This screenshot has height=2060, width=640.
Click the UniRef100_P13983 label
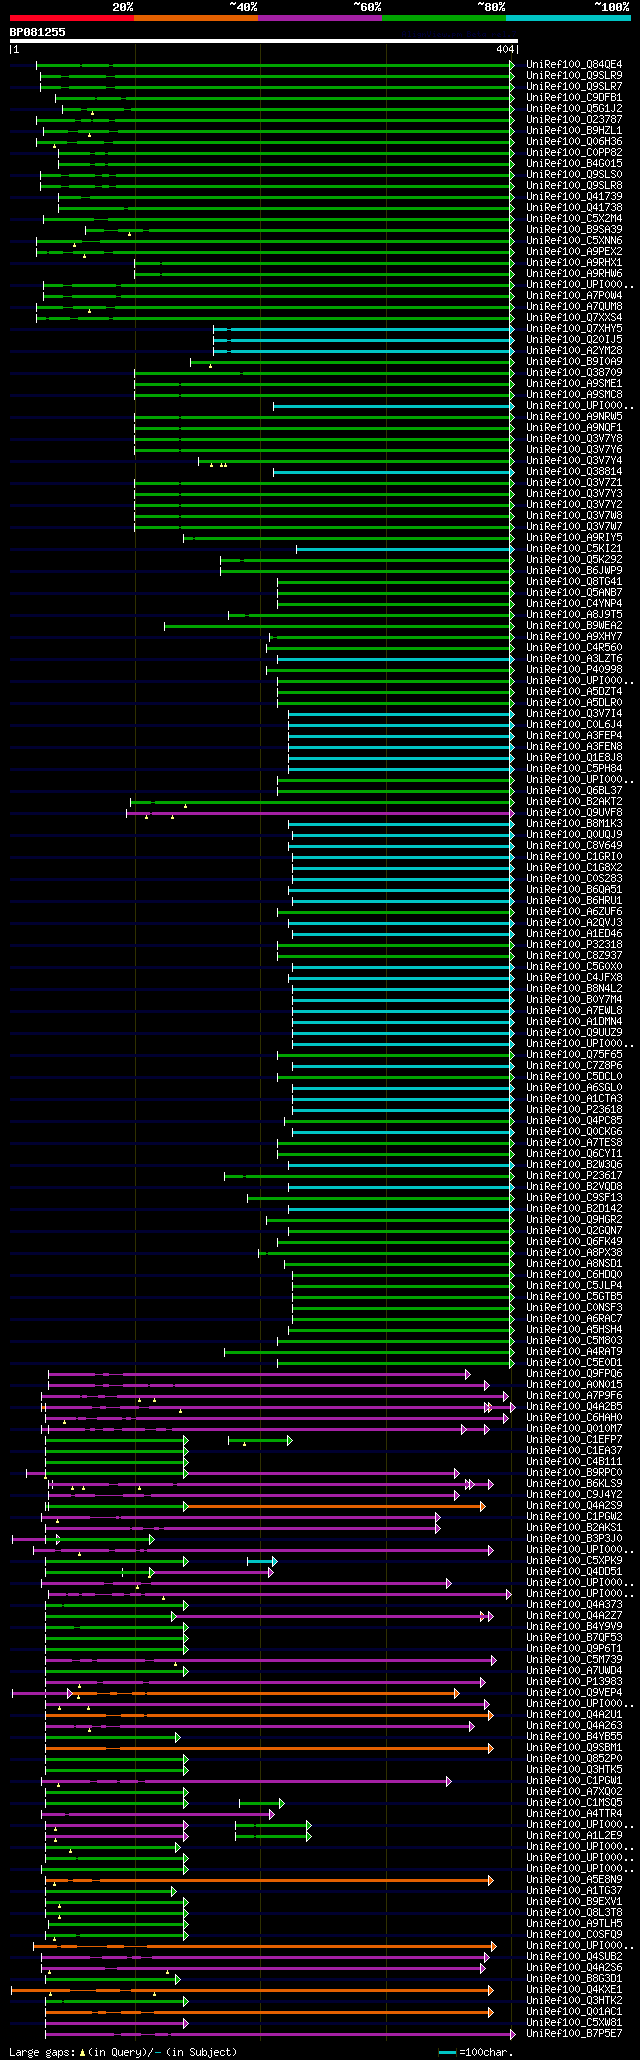(x=574, y=1682)
